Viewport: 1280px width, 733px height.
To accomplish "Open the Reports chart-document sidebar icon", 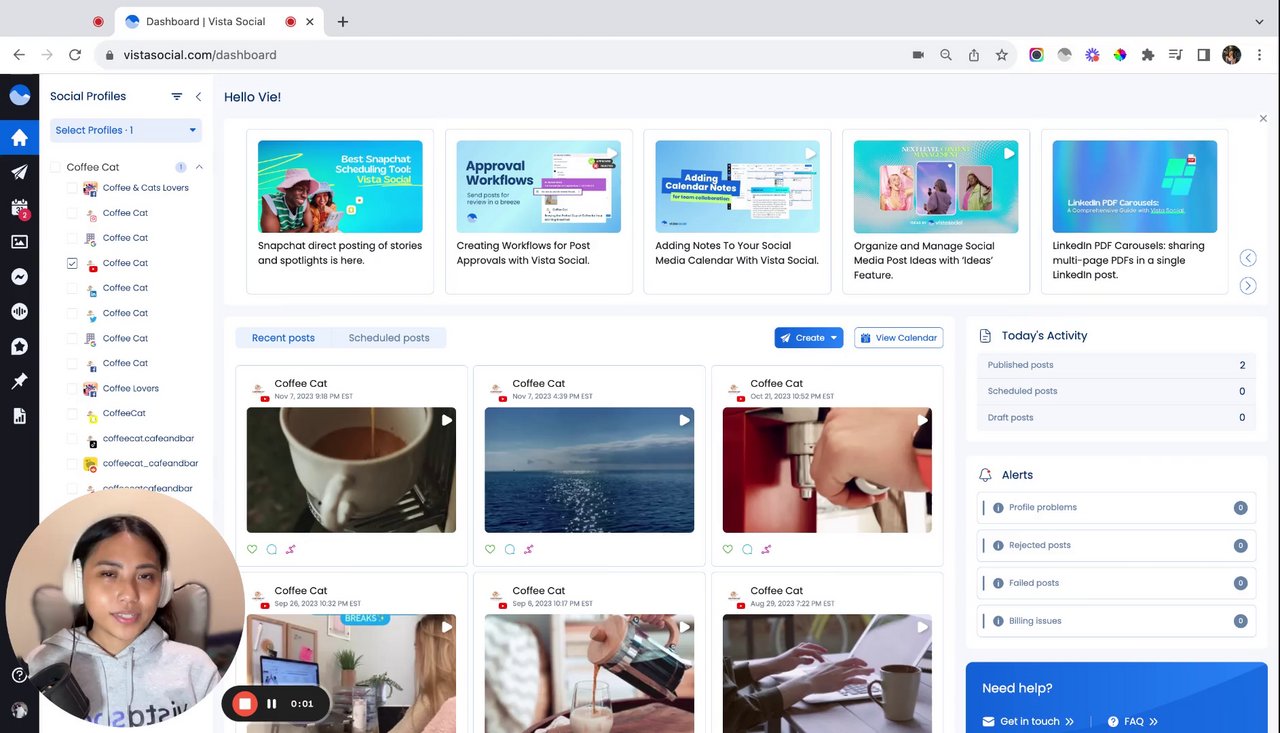I will tap(19, 416).
